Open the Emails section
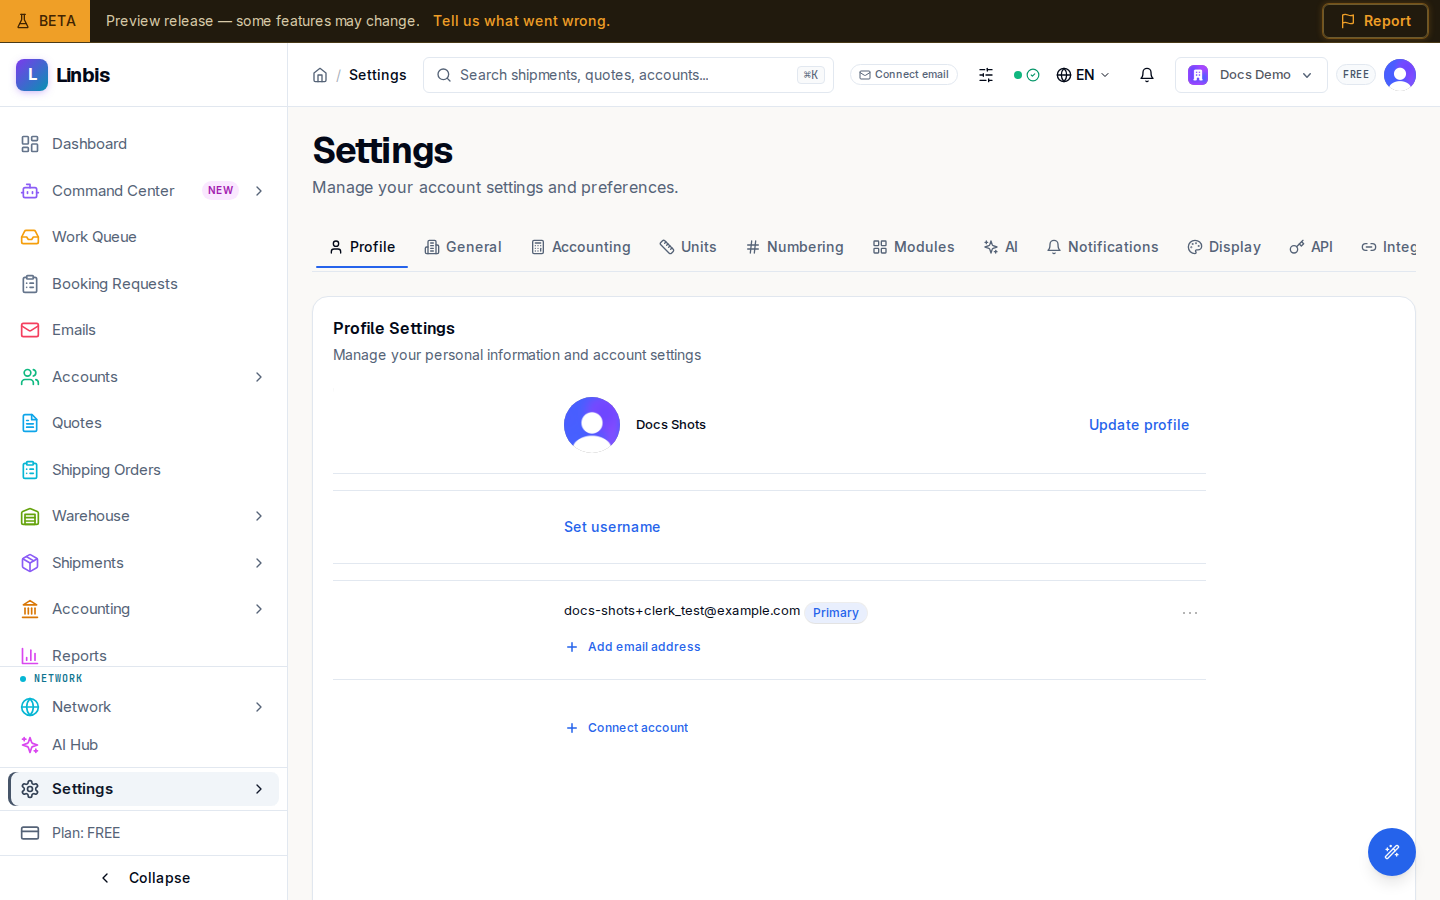 click(x=143, y=330)
